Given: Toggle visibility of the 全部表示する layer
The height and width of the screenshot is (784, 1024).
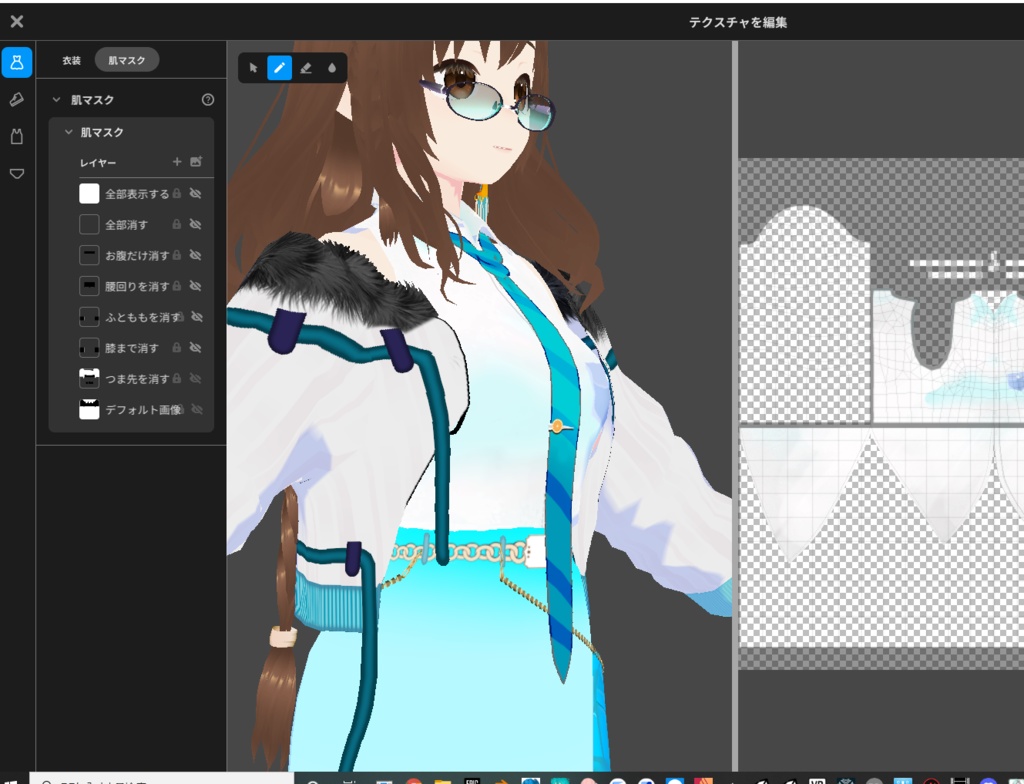Looking at the screenshot, I should pos(195,192).
